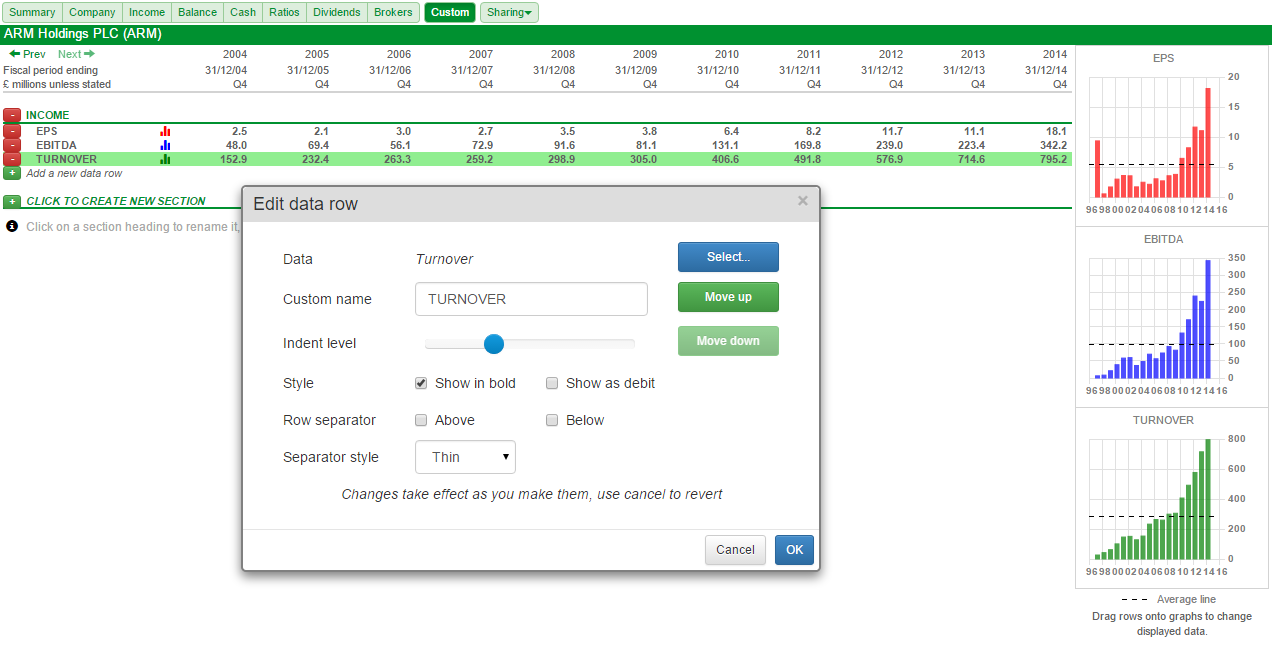Viewport: 1272px width, 647px height.
Task: Go to next years with Next arrow
Action: click(x=76, y=54)
